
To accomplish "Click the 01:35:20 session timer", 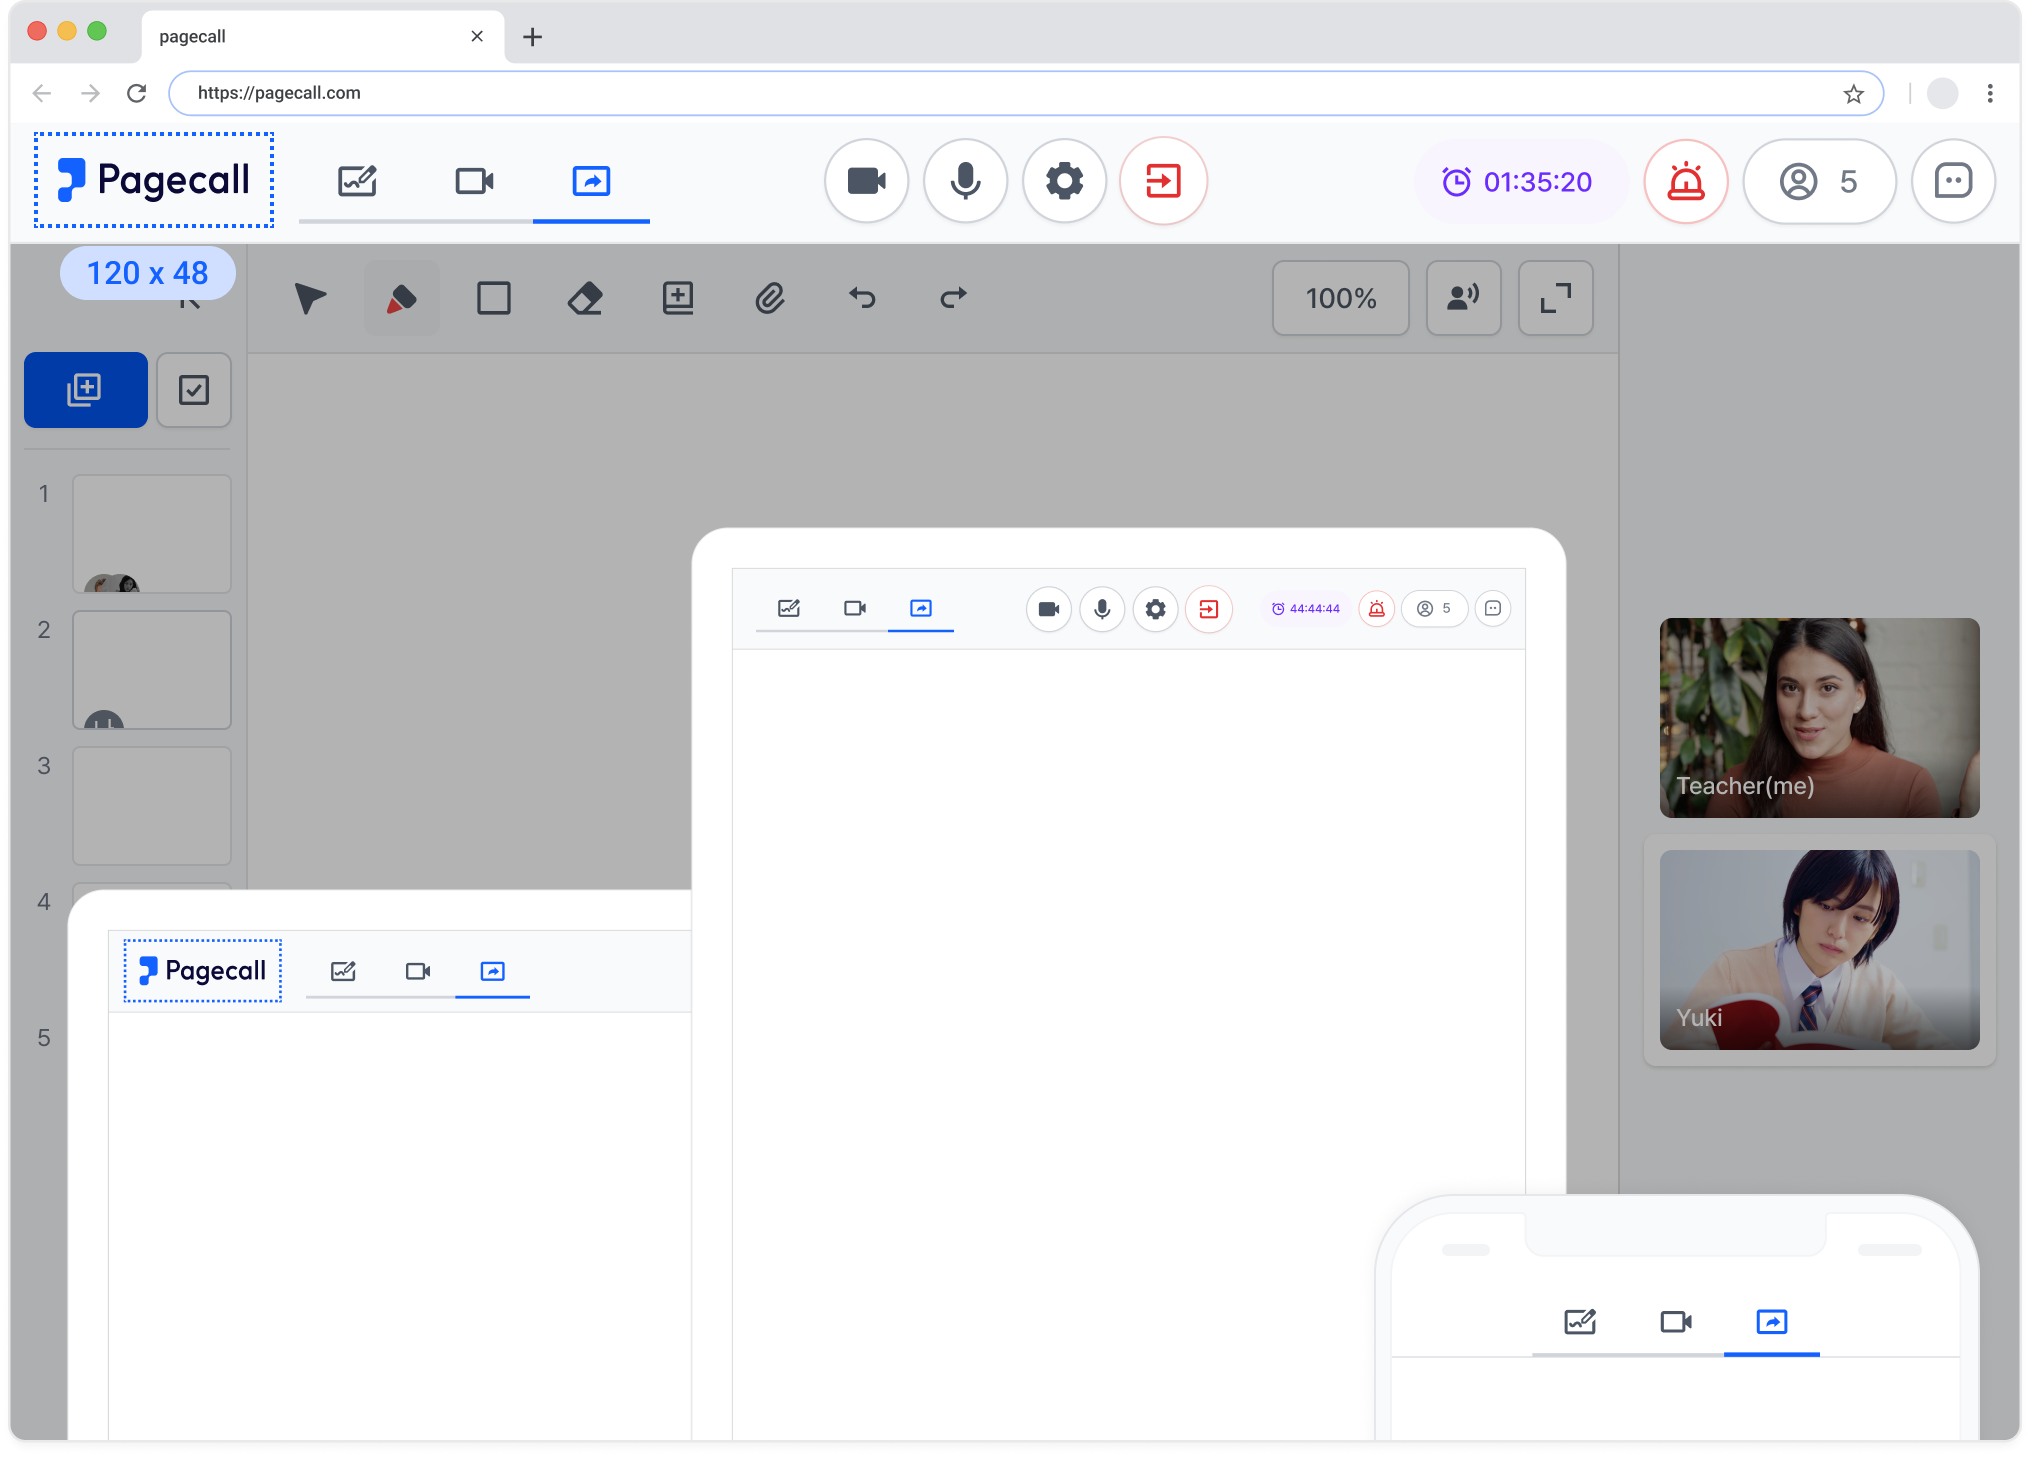I will tap(1518, 181).
